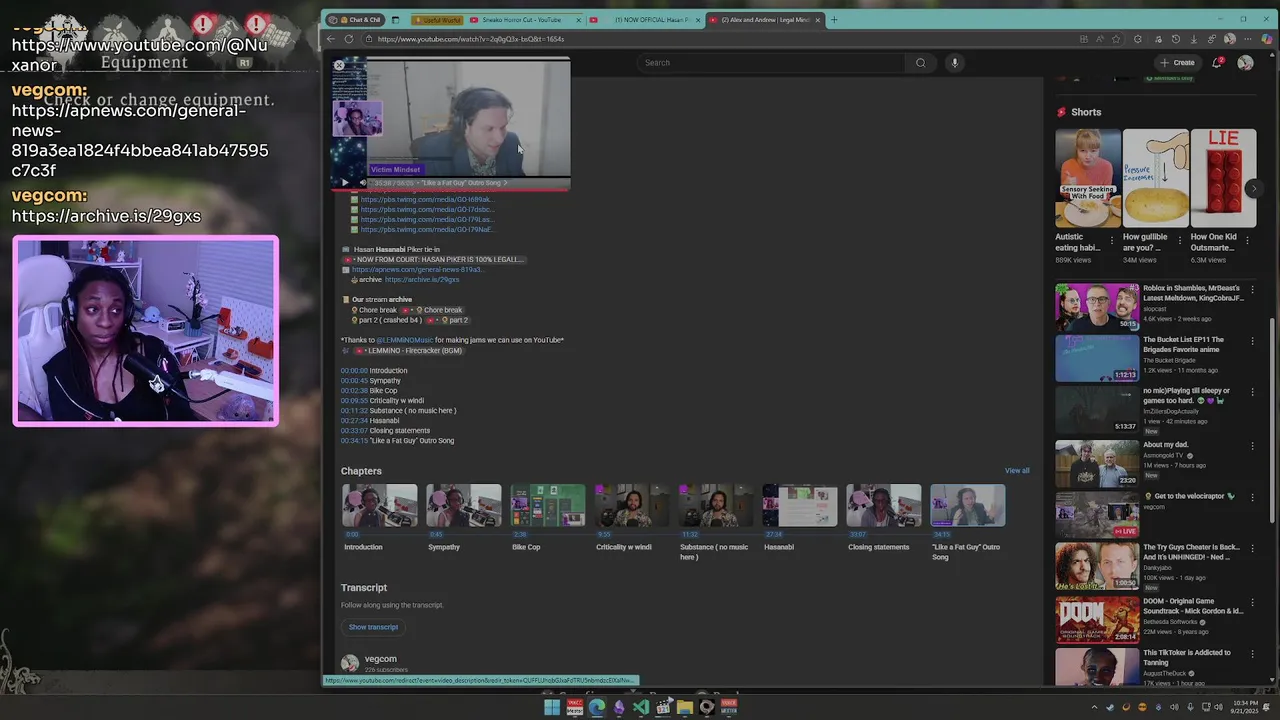Open OBS Studio from taskbar
The image size is (1280, 720).
[x=707, y=707]
